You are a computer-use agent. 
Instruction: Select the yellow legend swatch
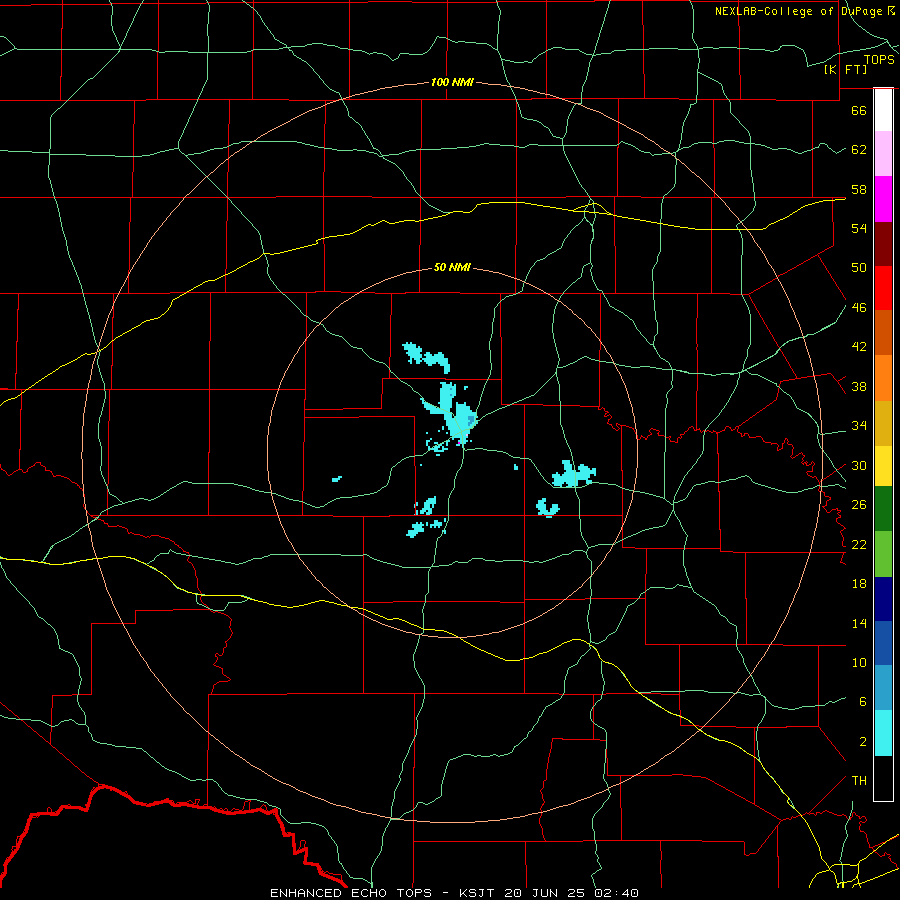(x=883, y=466)
